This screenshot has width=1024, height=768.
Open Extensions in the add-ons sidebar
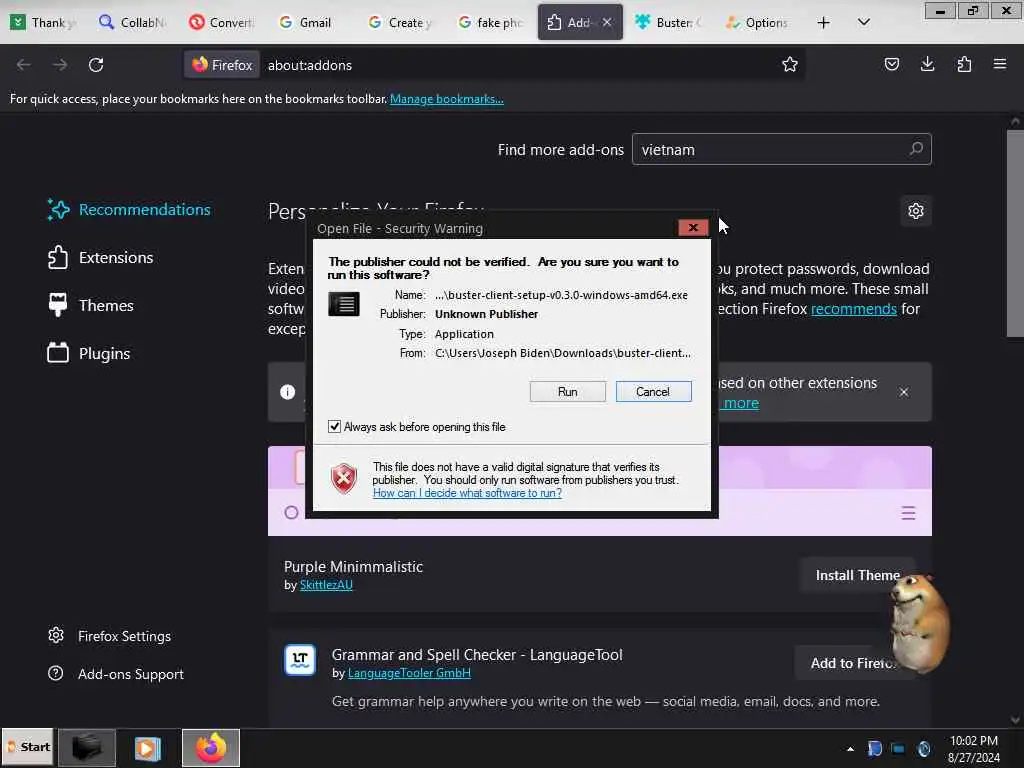[101, 257]
